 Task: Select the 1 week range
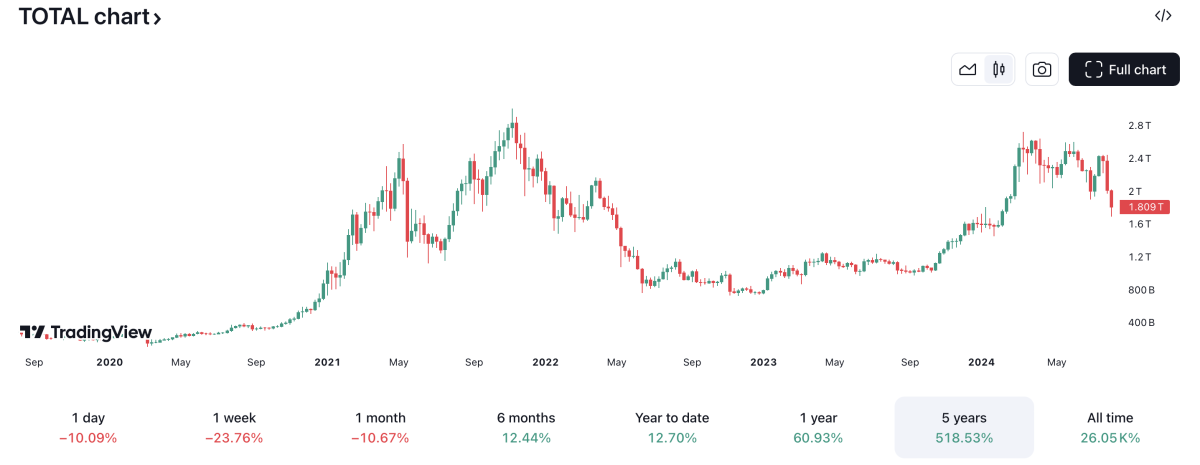pyautogui.click(x=234, y=427)
